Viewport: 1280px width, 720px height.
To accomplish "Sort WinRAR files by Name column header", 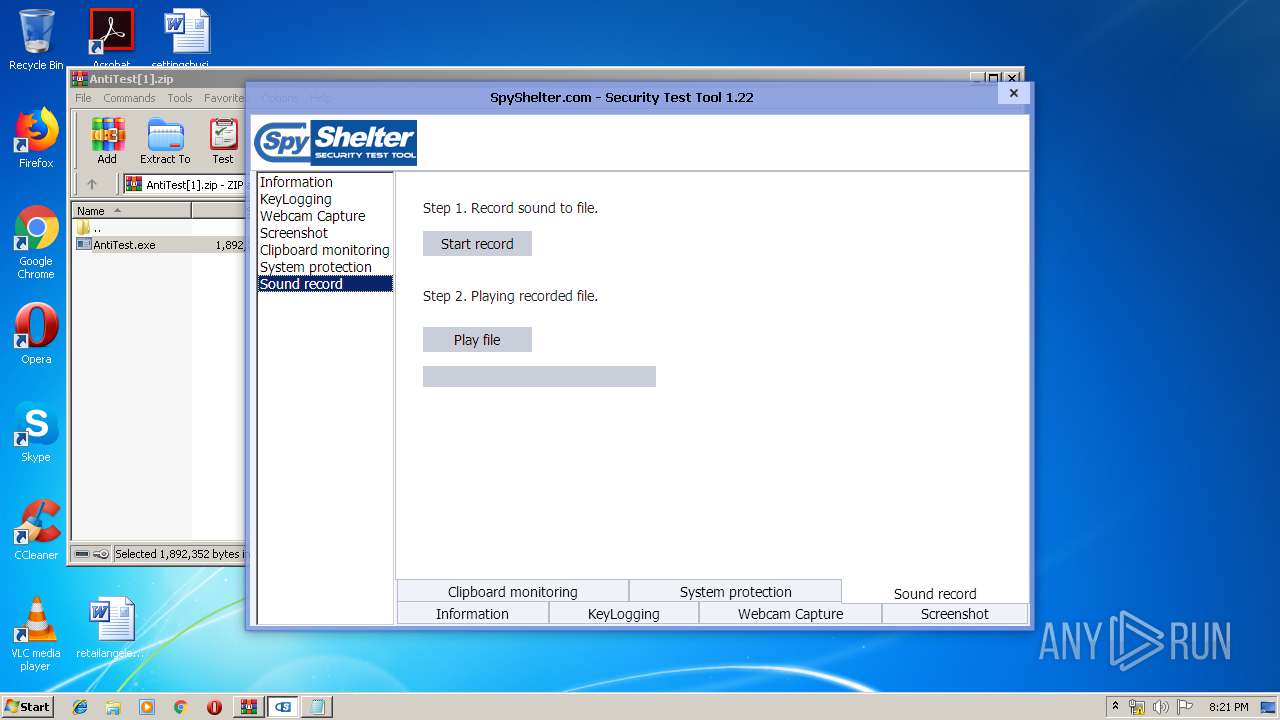I will (131, 211).
